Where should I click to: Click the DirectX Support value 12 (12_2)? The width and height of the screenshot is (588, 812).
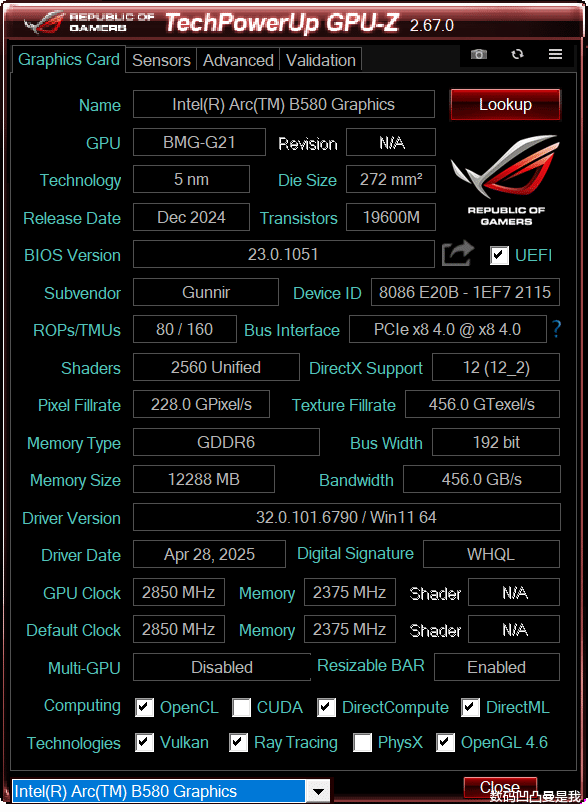[496, 367]
